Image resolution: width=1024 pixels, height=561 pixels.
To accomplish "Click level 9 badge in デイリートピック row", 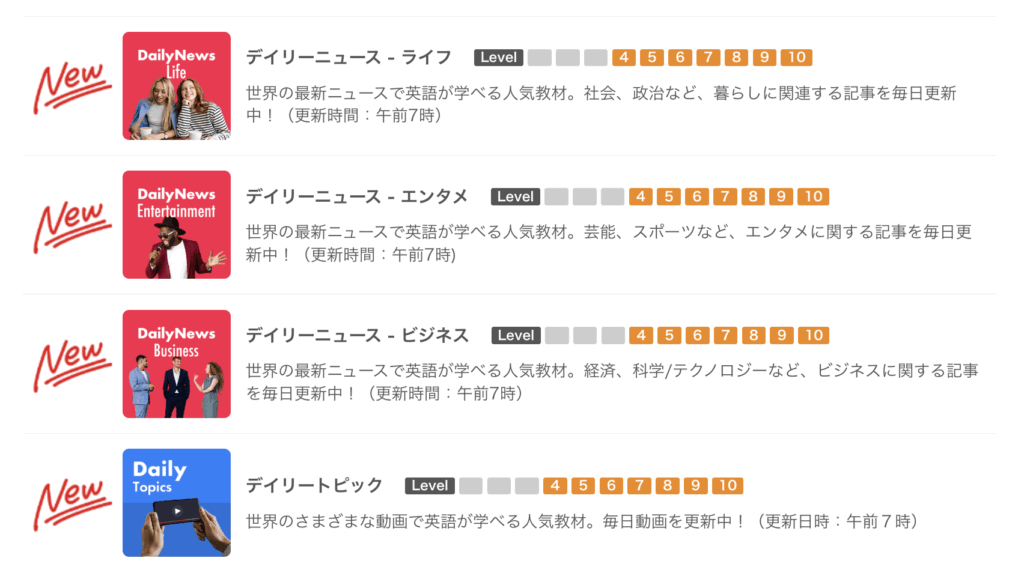I will [696, 485].
